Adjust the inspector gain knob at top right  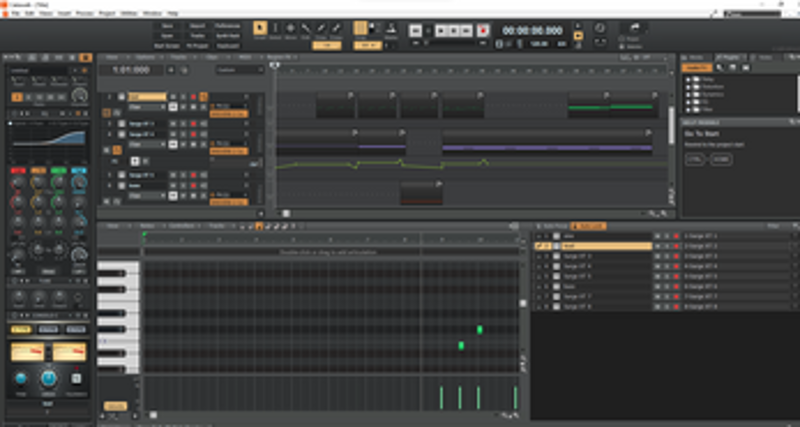click(x=79, y=94)
